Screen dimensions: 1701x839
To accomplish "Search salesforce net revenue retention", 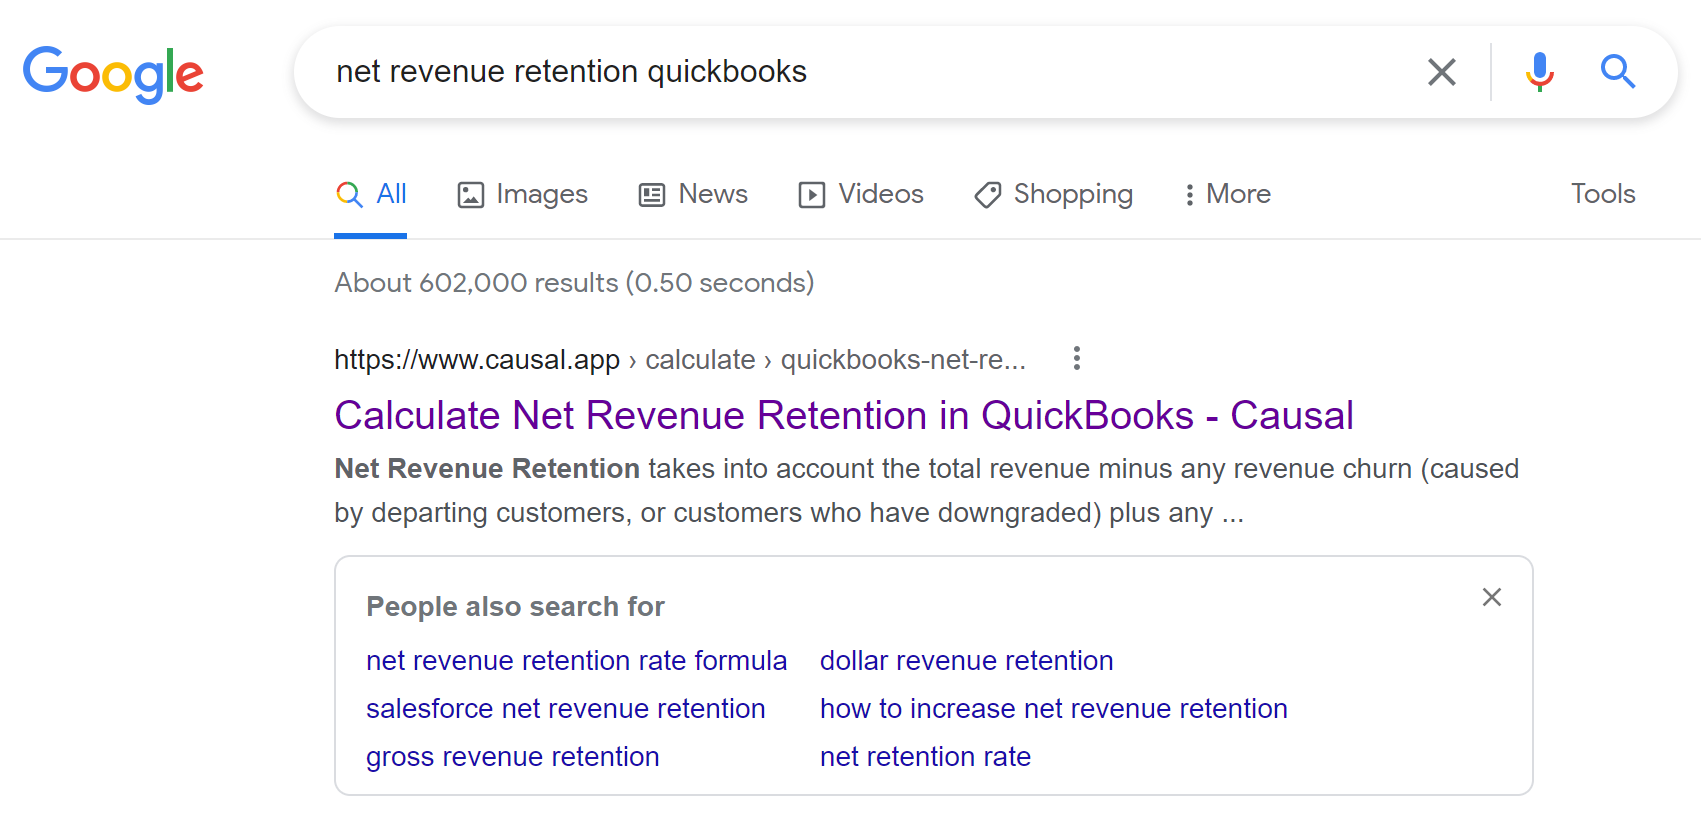I will click(566, 709).
